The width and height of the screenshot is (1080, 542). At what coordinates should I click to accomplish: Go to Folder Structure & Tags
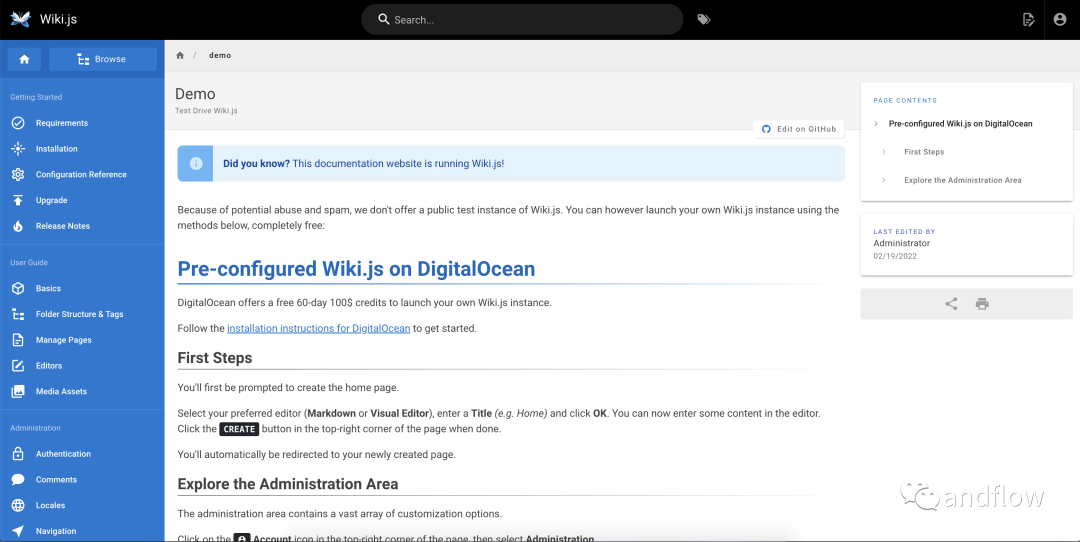point(79,314)
